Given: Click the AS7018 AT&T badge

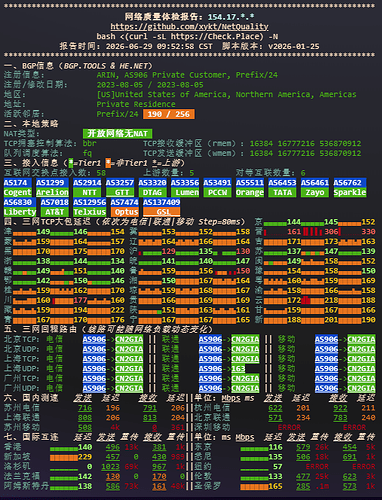Looking at the screenshot, I should point(55,207).
